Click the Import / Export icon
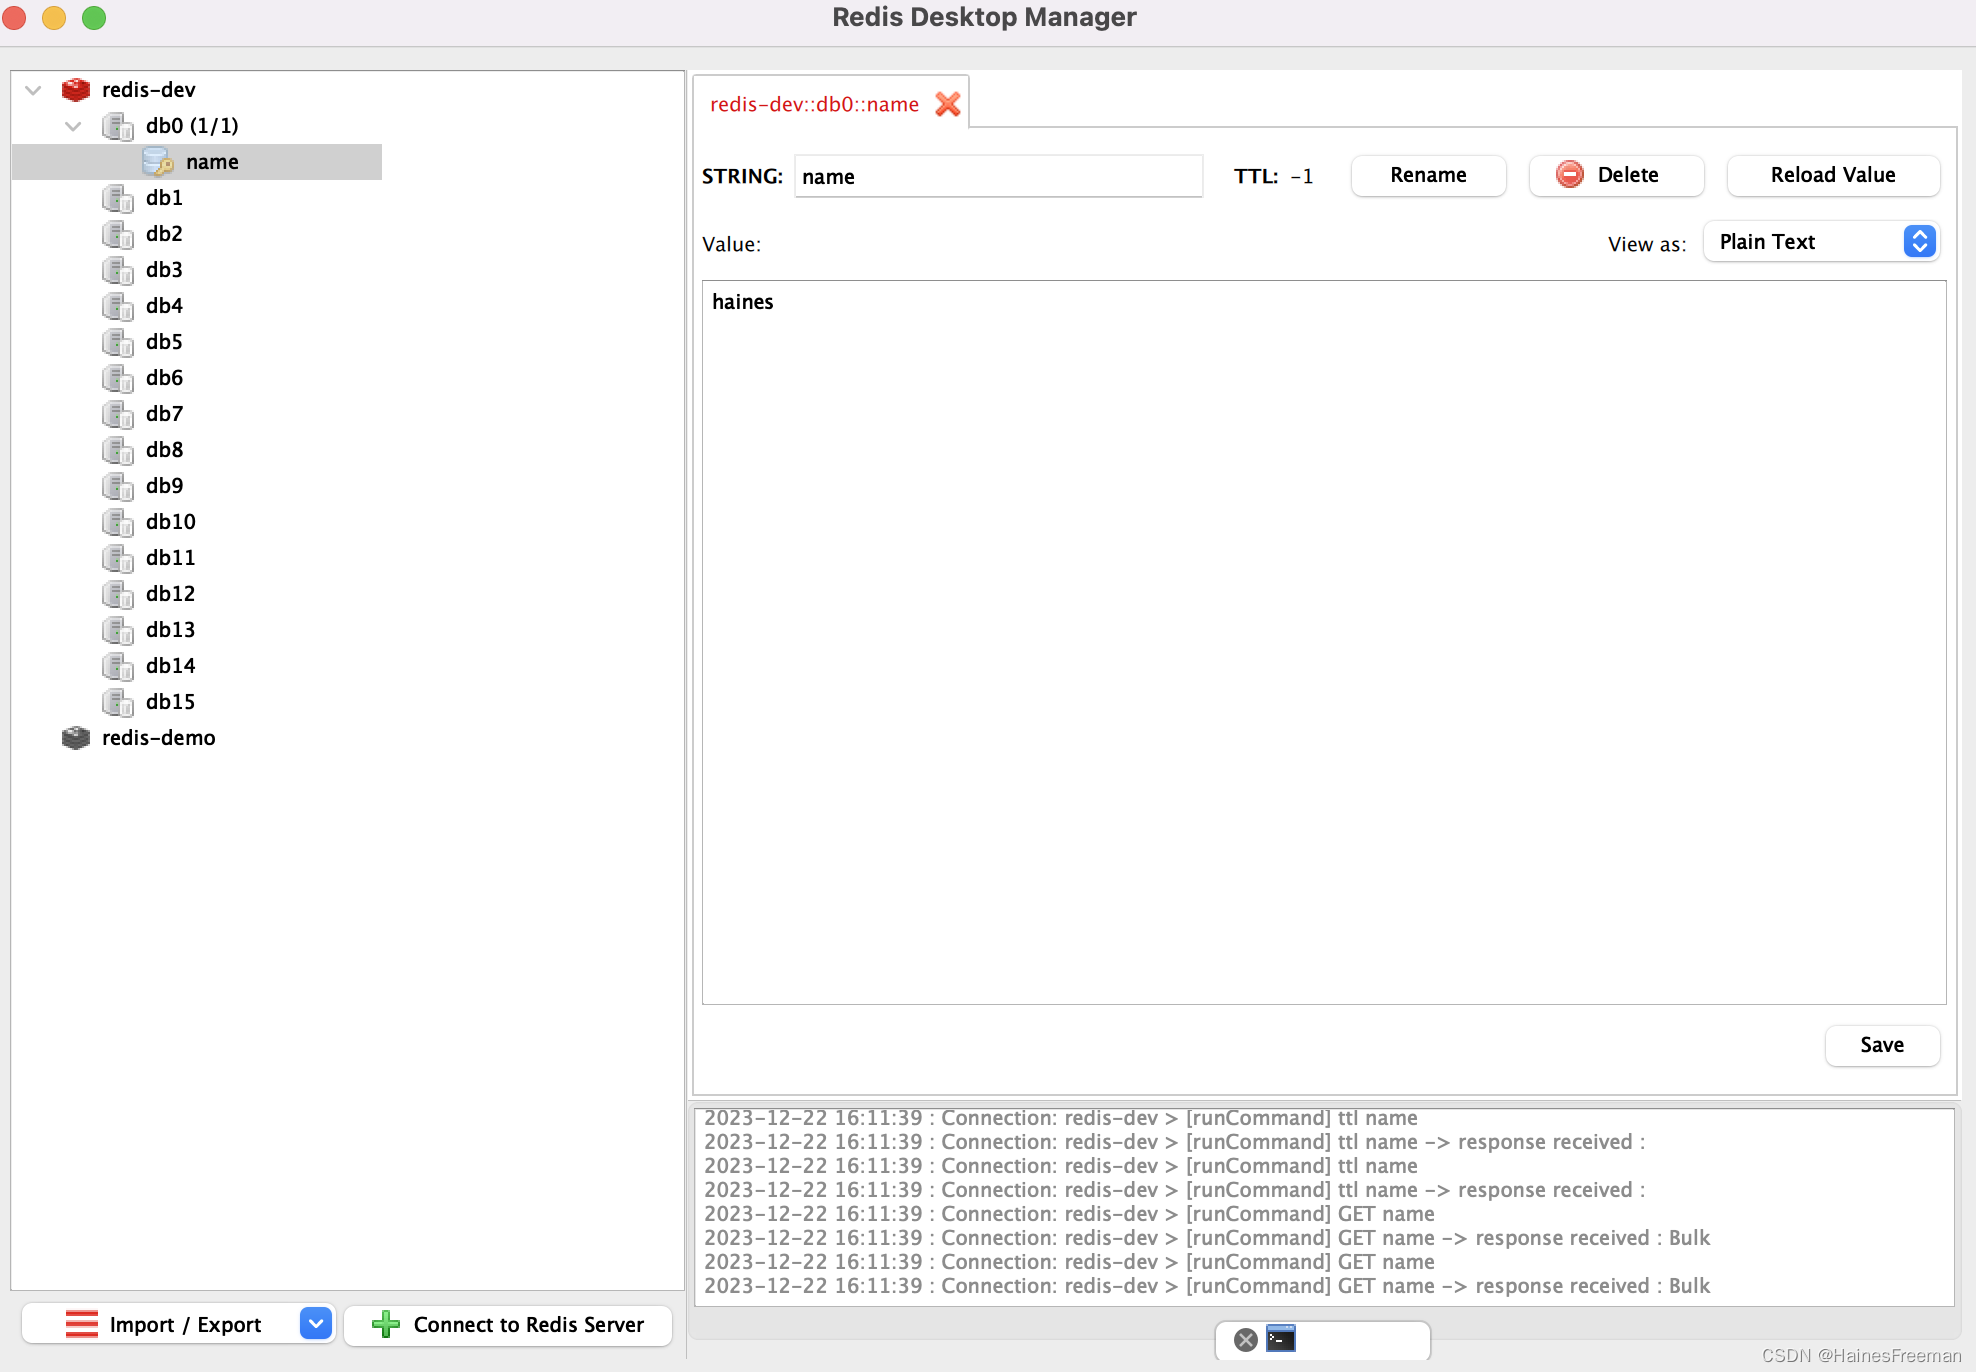 (x=75, y=1324)
